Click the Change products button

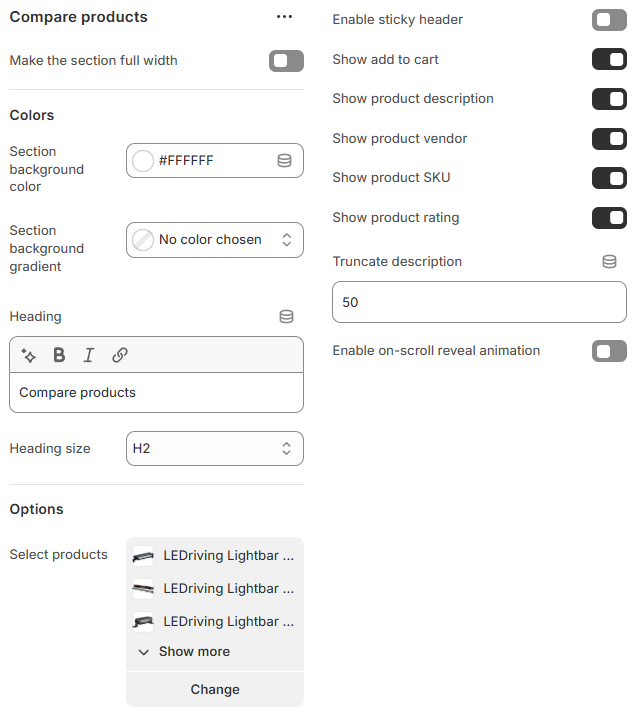tap(215, 689)
